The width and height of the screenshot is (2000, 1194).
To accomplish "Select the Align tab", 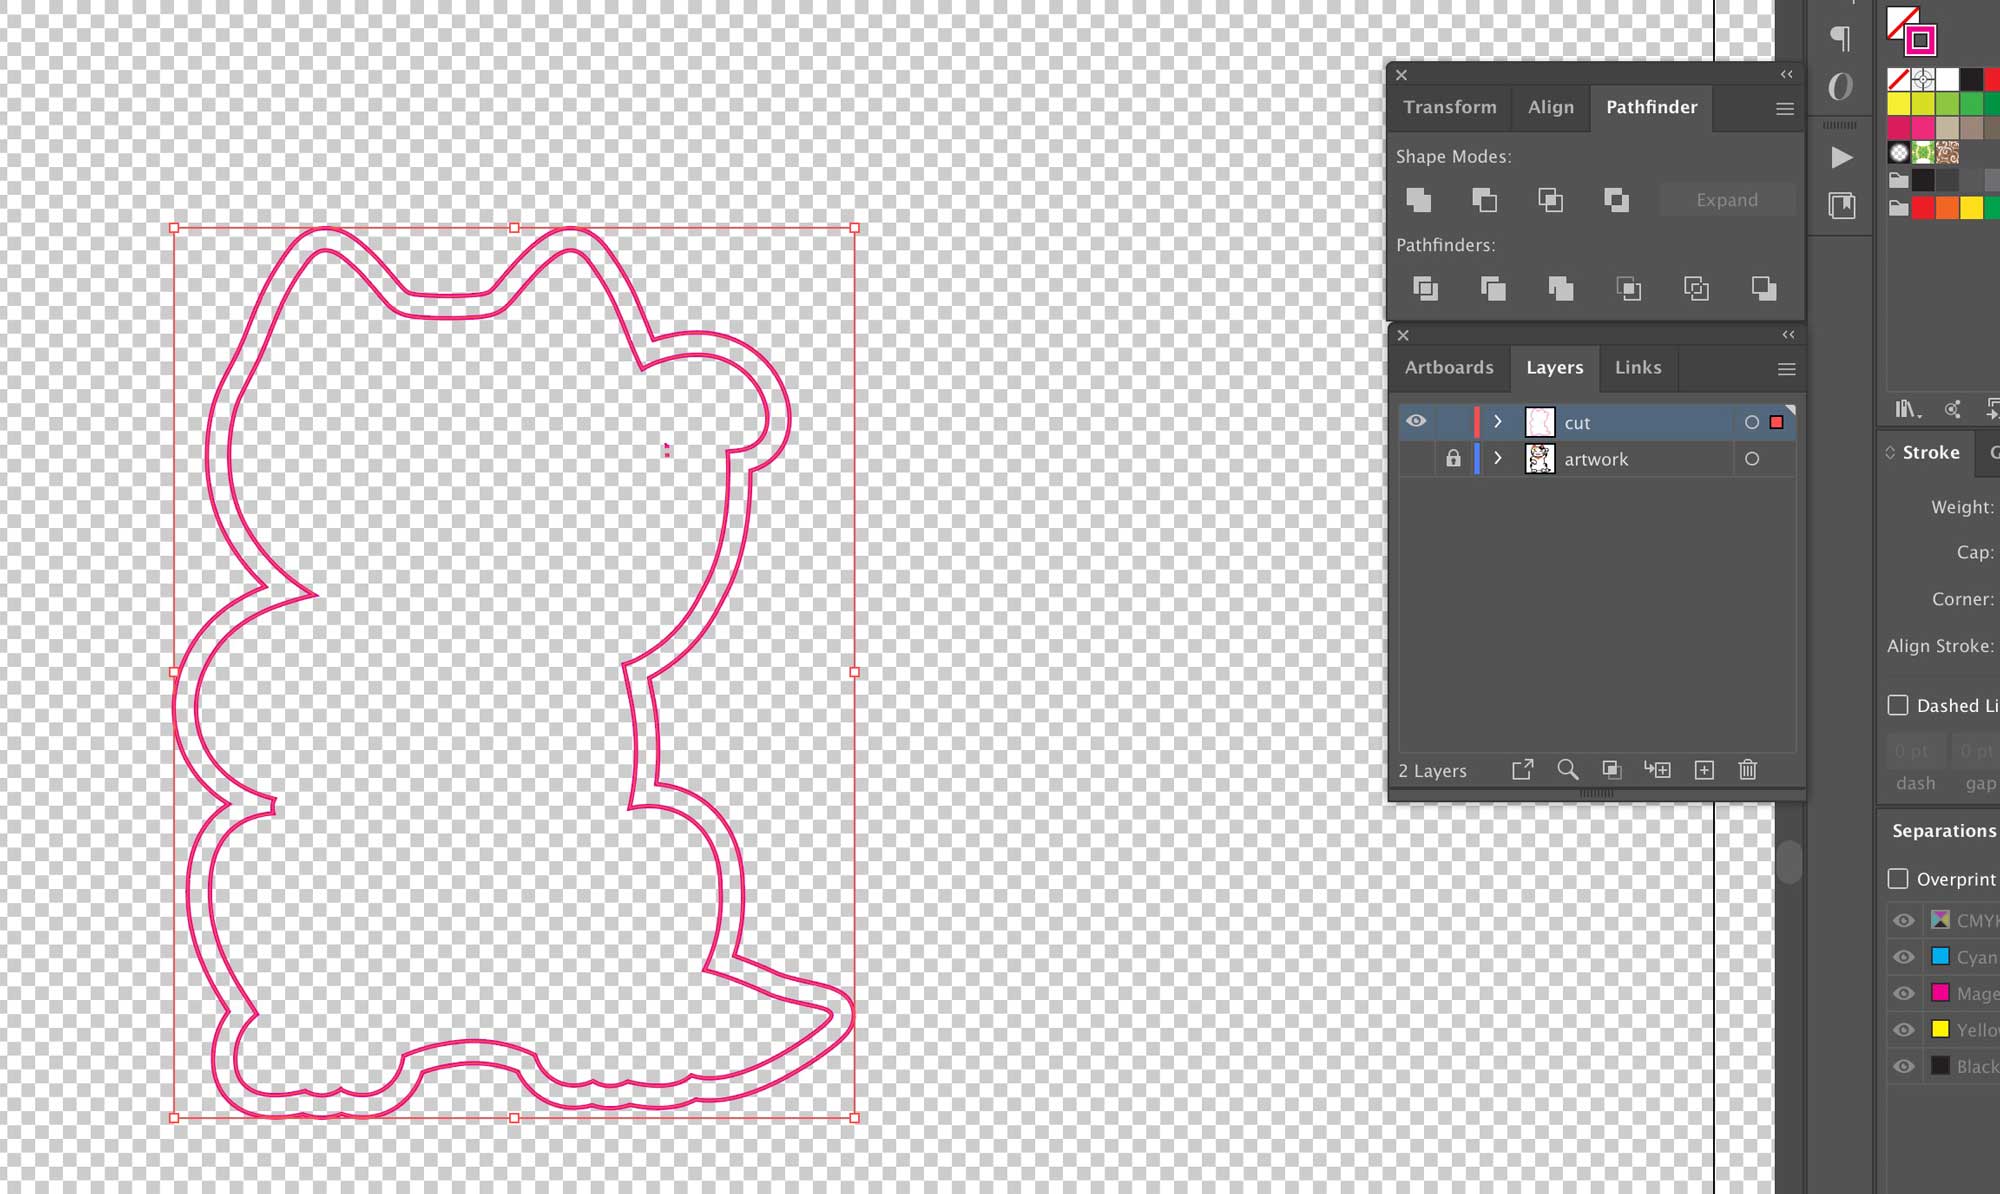I will pyautogui.click(x=1551, y=107).
